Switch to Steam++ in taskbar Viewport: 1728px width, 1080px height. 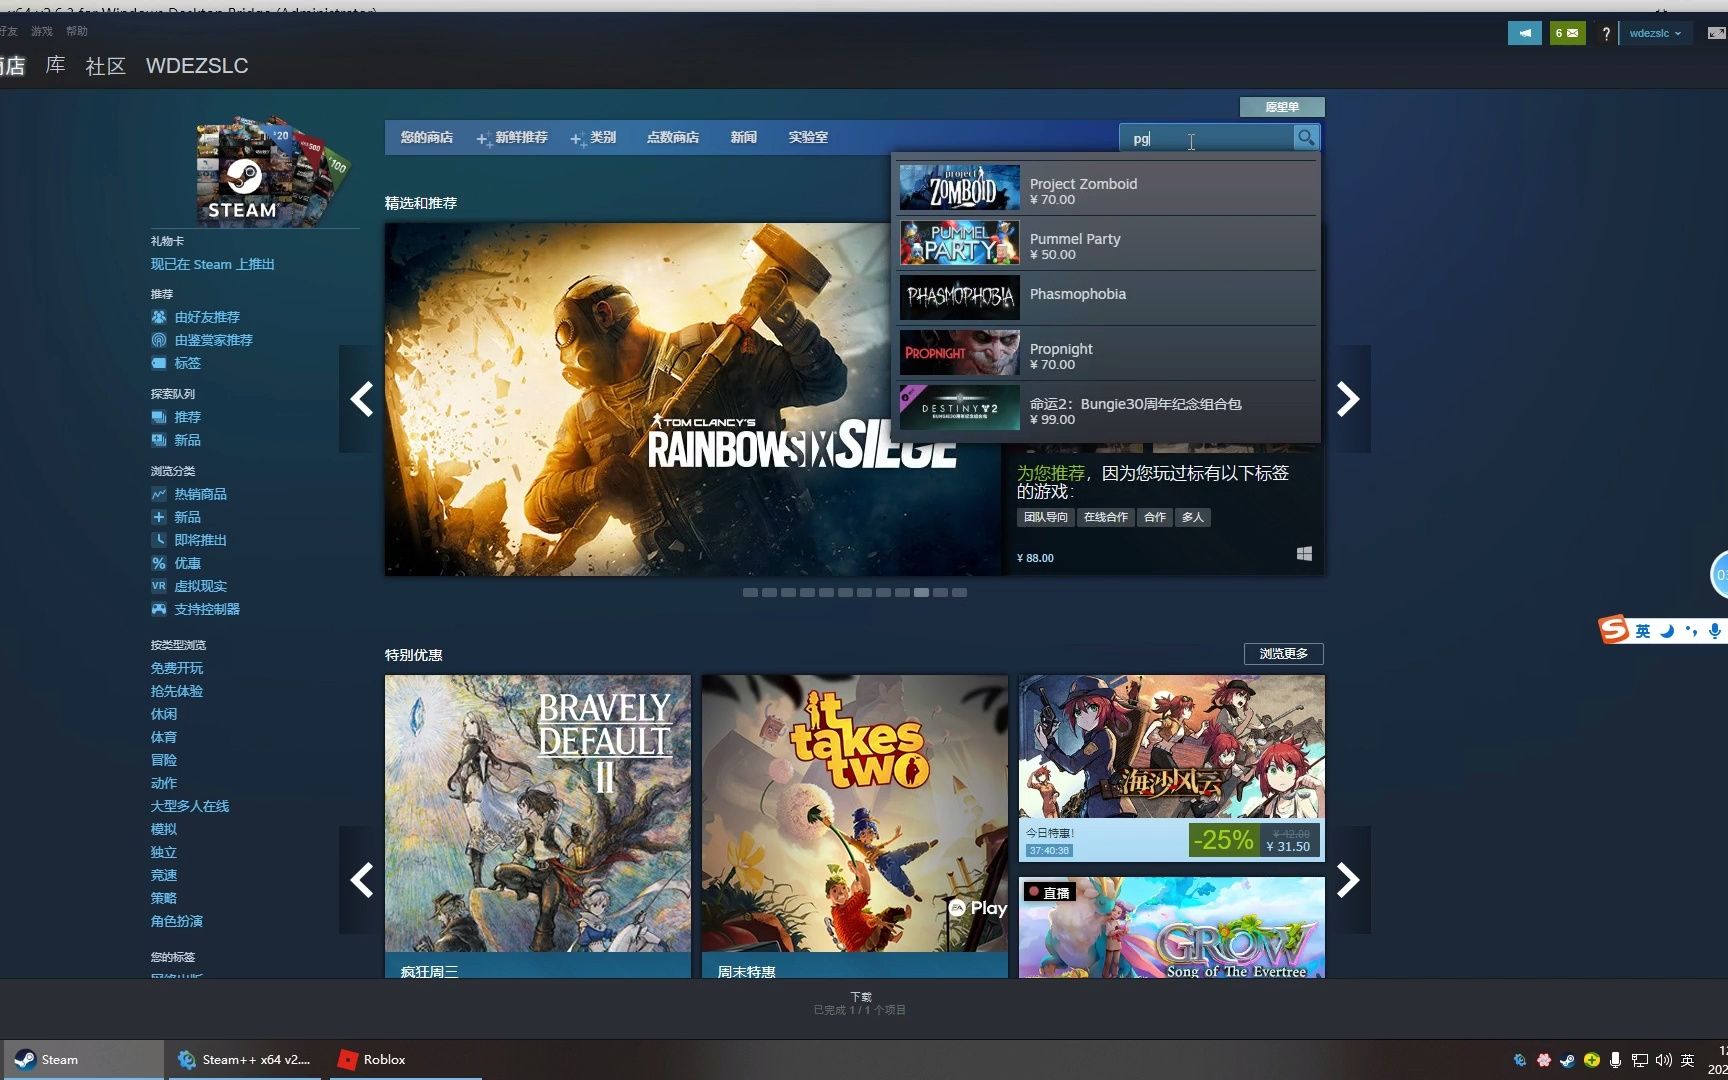point(243,1060)
